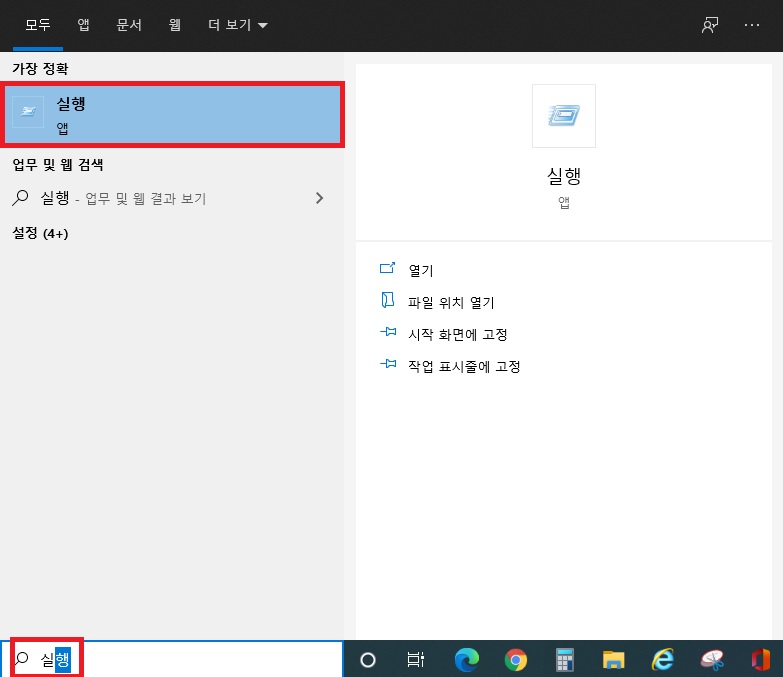Open the 실행 app best match result
783x677 pixels.
172,114
